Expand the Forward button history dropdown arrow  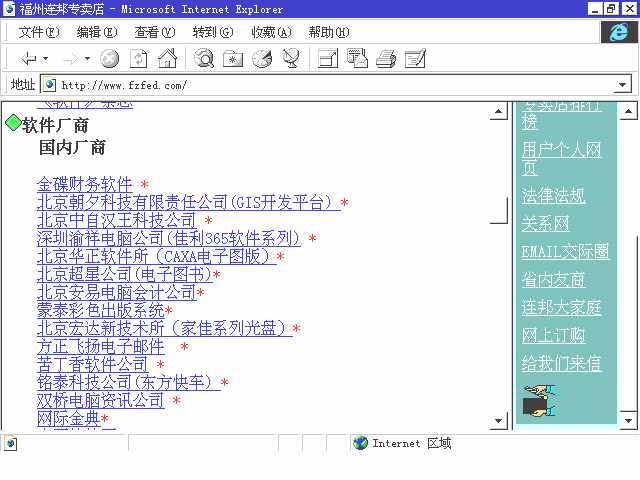(87, 59)
